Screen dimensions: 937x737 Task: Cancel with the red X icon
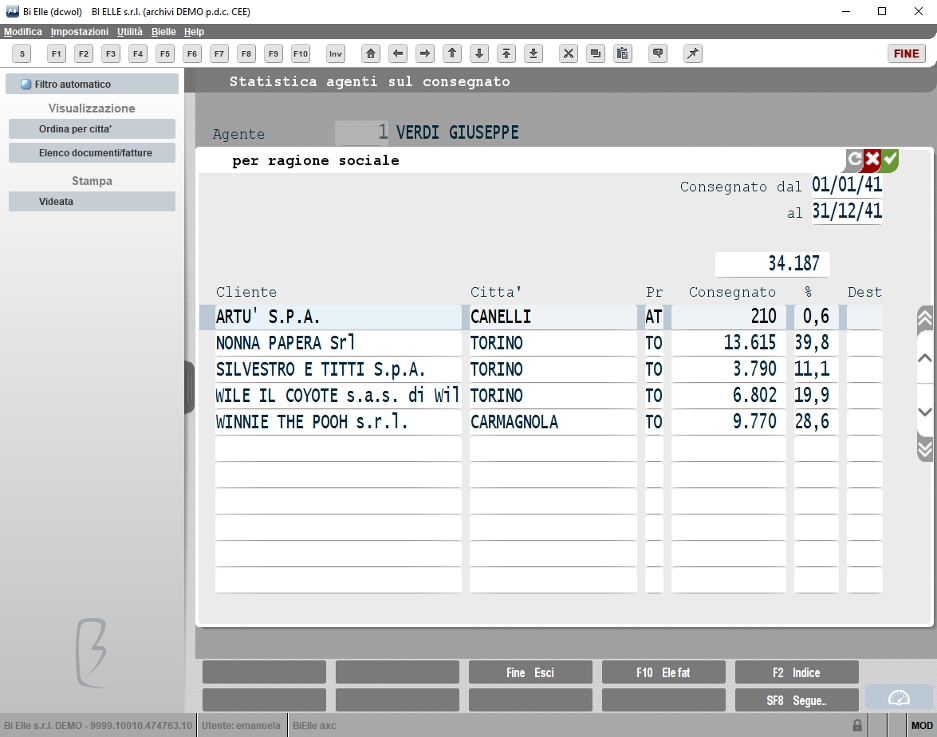[x=872, y=159]
